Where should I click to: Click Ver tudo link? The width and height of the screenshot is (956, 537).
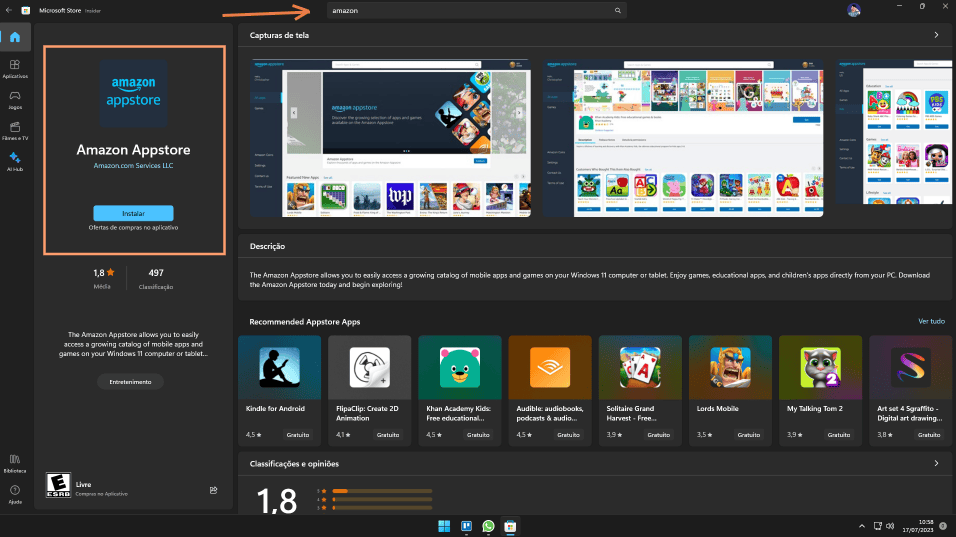tap(931, 321)
